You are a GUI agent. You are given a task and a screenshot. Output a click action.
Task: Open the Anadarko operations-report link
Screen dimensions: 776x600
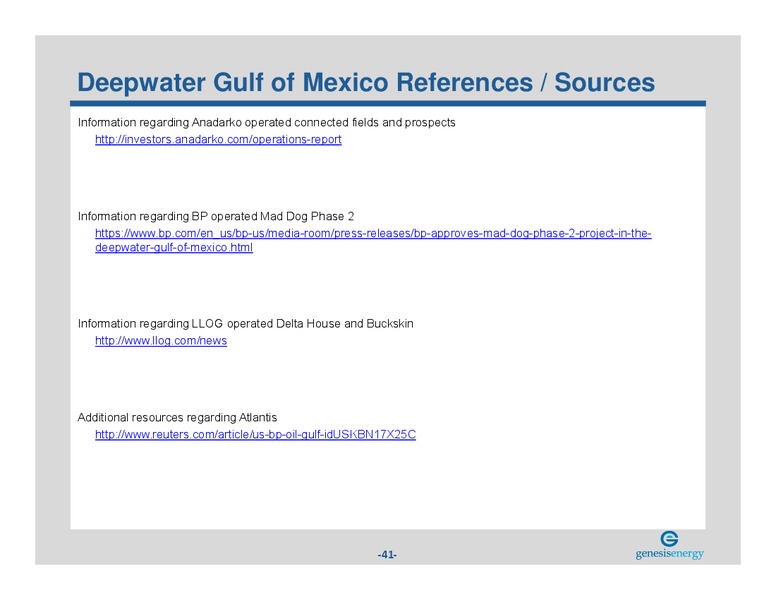218,140
